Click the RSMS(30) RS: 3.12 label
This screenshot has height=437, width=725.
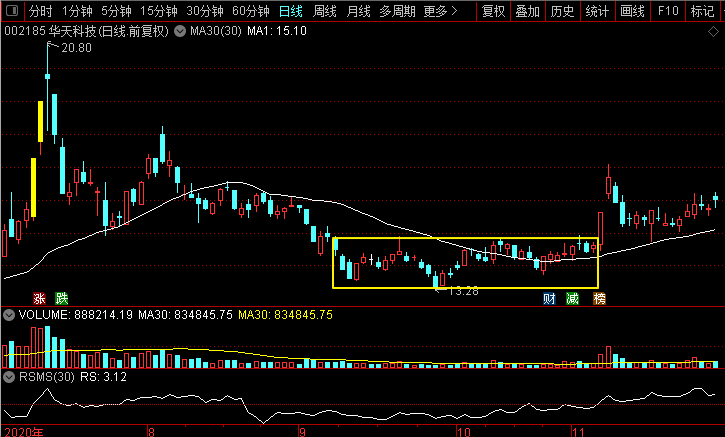[x=73, y=377]
